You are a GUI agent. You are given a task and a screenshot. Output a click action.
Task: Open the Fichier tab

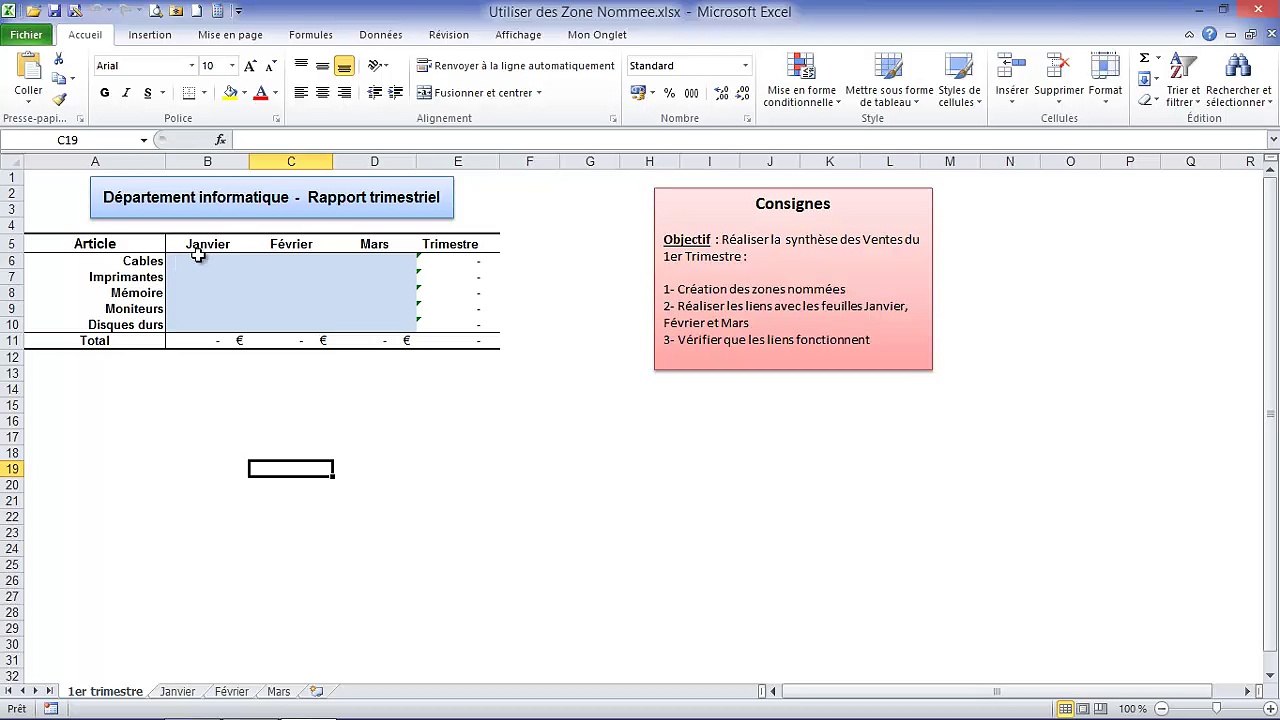(x=27, y=35)
